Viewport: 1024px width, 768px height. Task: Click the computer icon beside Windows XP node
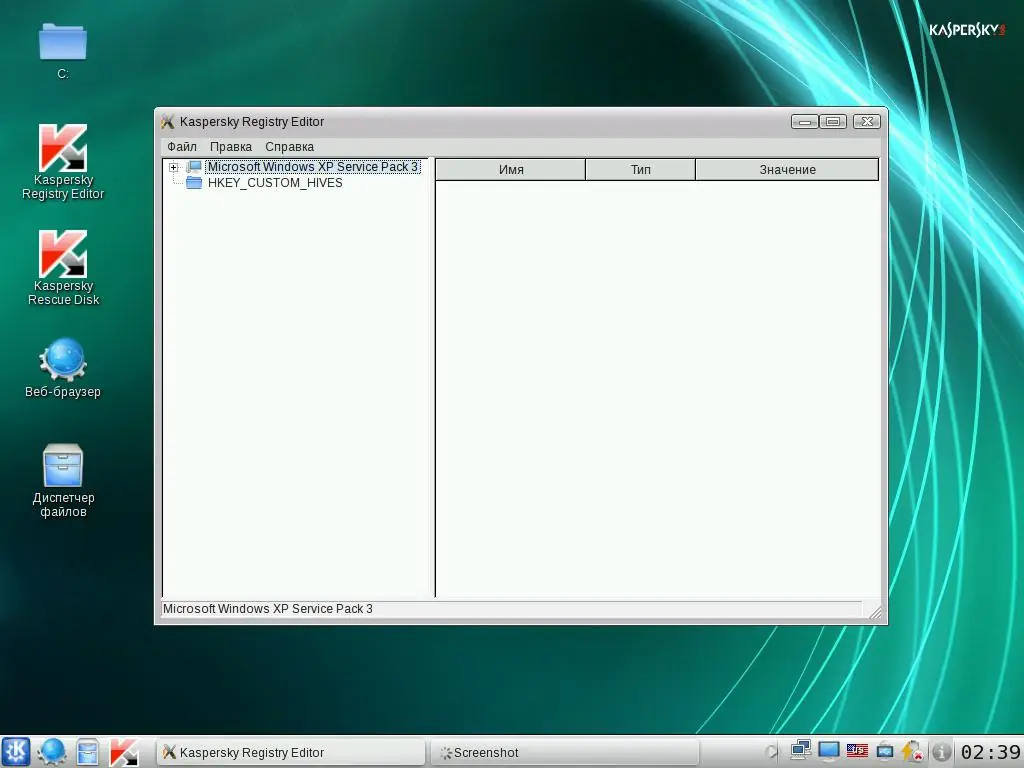[x=194, y=167]
